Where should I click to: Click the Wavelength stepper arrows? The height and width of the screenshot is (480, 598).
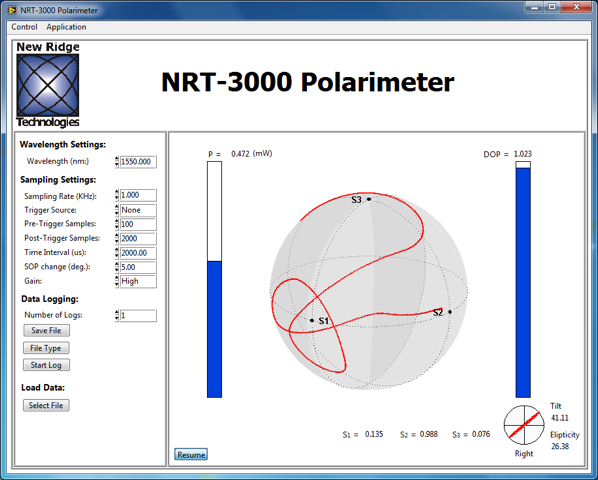click(x=117, y=162)
